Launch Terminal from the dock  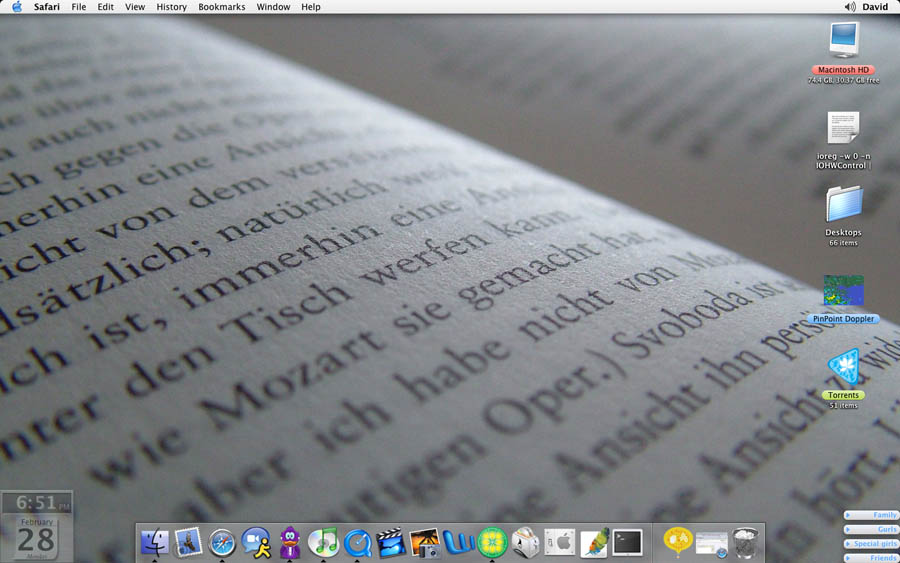[627, 542]
